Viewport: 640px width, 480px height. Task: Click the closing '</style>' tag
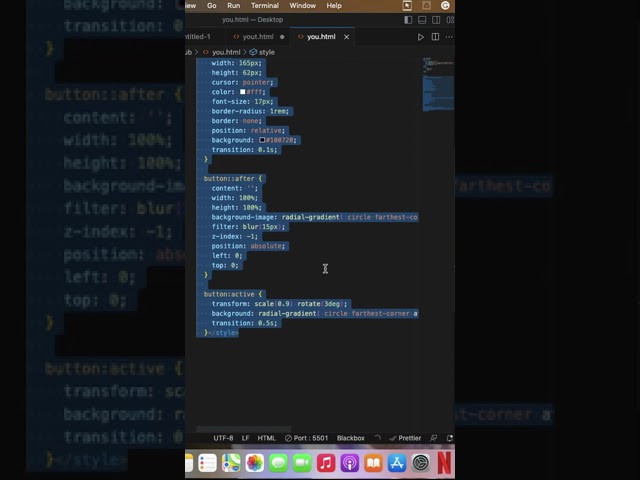coord(223,333)
